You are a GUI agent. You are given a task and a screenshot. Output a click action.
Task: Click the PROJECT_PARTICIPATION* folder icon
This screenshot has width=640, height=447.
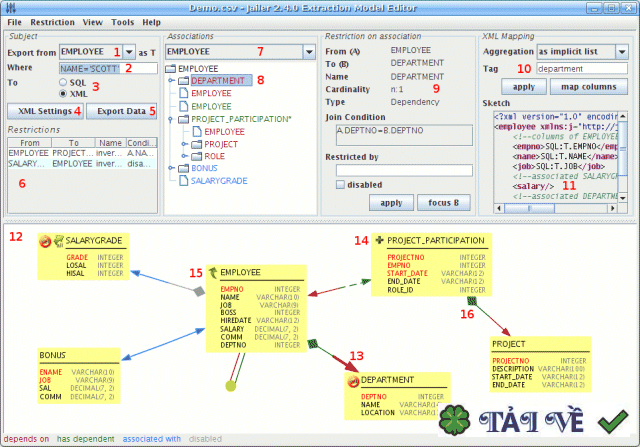pyautogui.click(x=184, y=119)
